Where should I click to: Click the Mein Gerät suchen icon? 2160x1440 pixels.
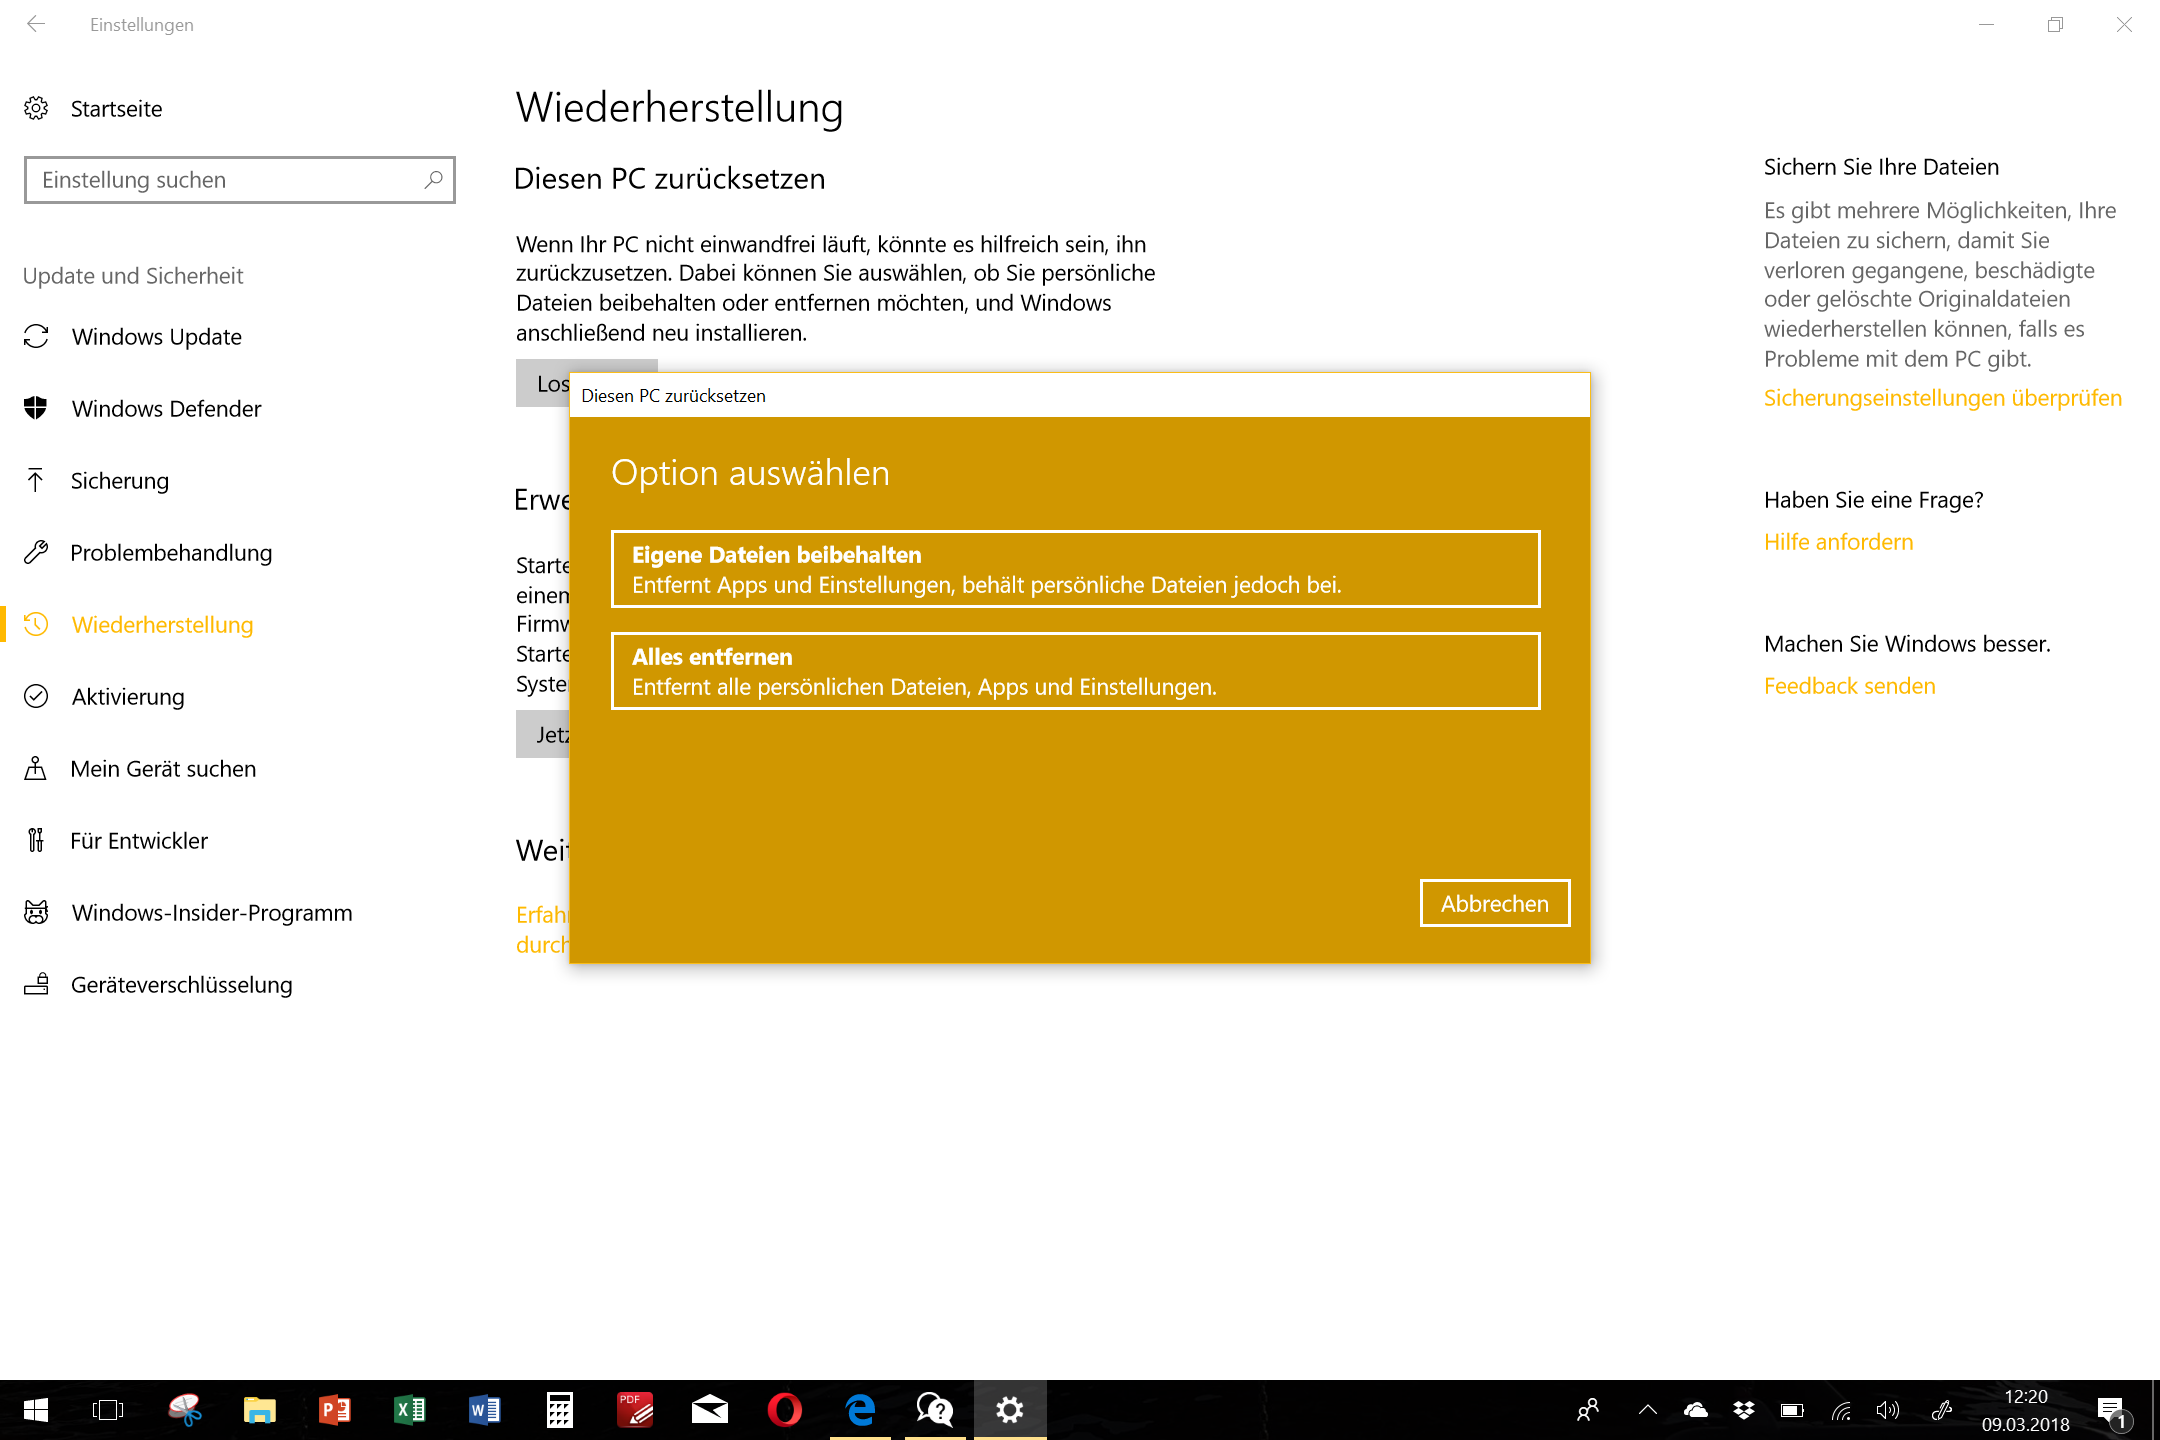36,768
